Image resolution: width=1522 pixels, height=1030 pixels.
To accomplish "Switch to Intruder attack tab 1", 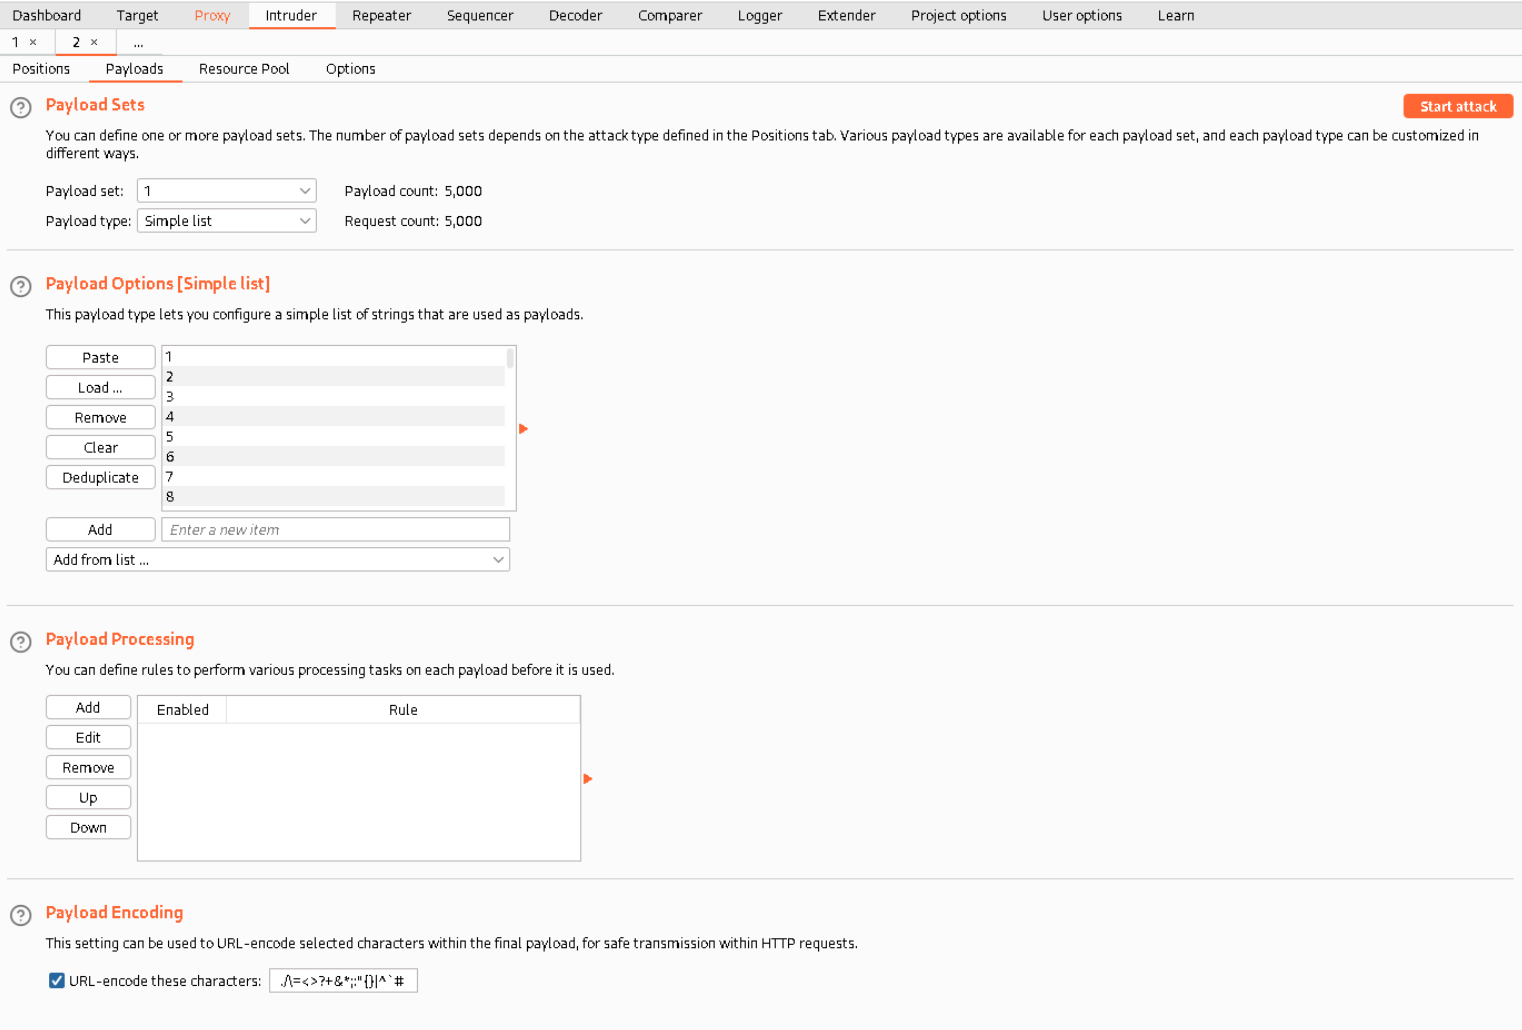I will [x=15, y=42].
